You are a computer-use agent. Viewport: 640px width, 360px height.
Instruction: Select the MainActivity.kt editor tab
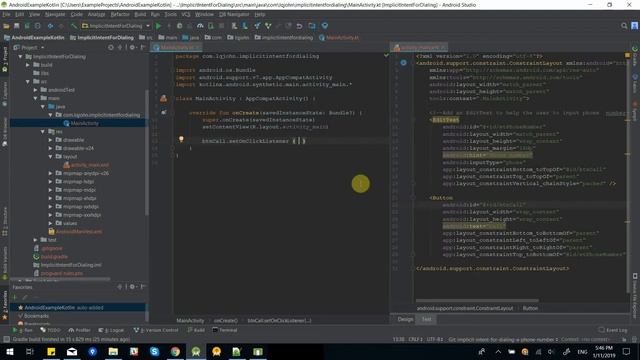click(x=176, y=47)
